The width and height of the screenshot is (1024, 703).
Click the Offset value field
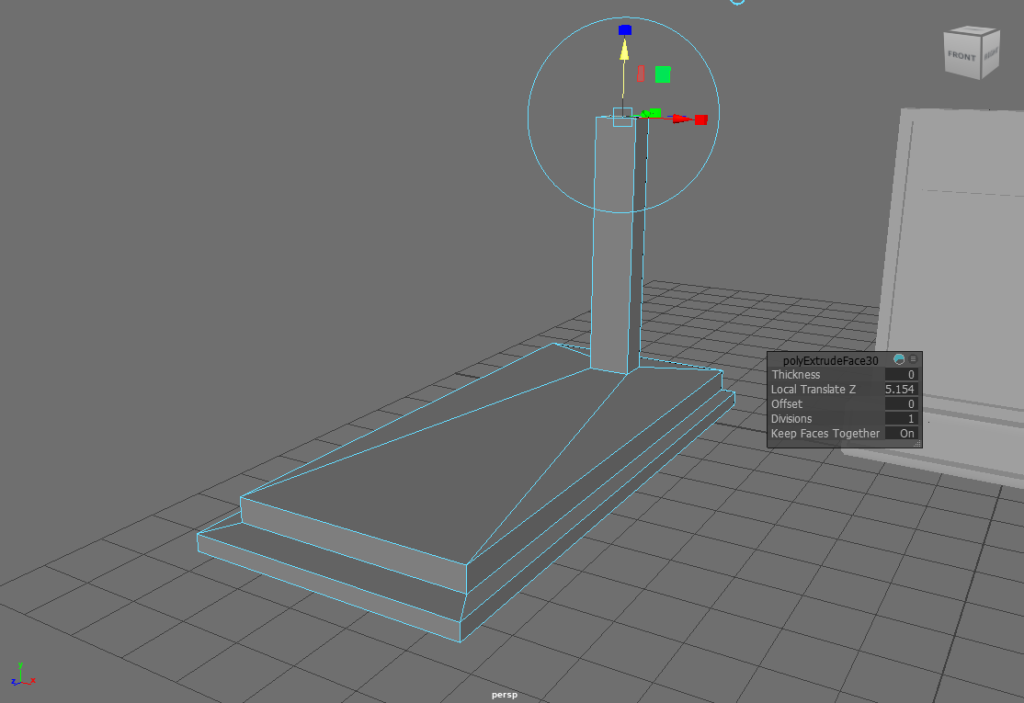902,404
